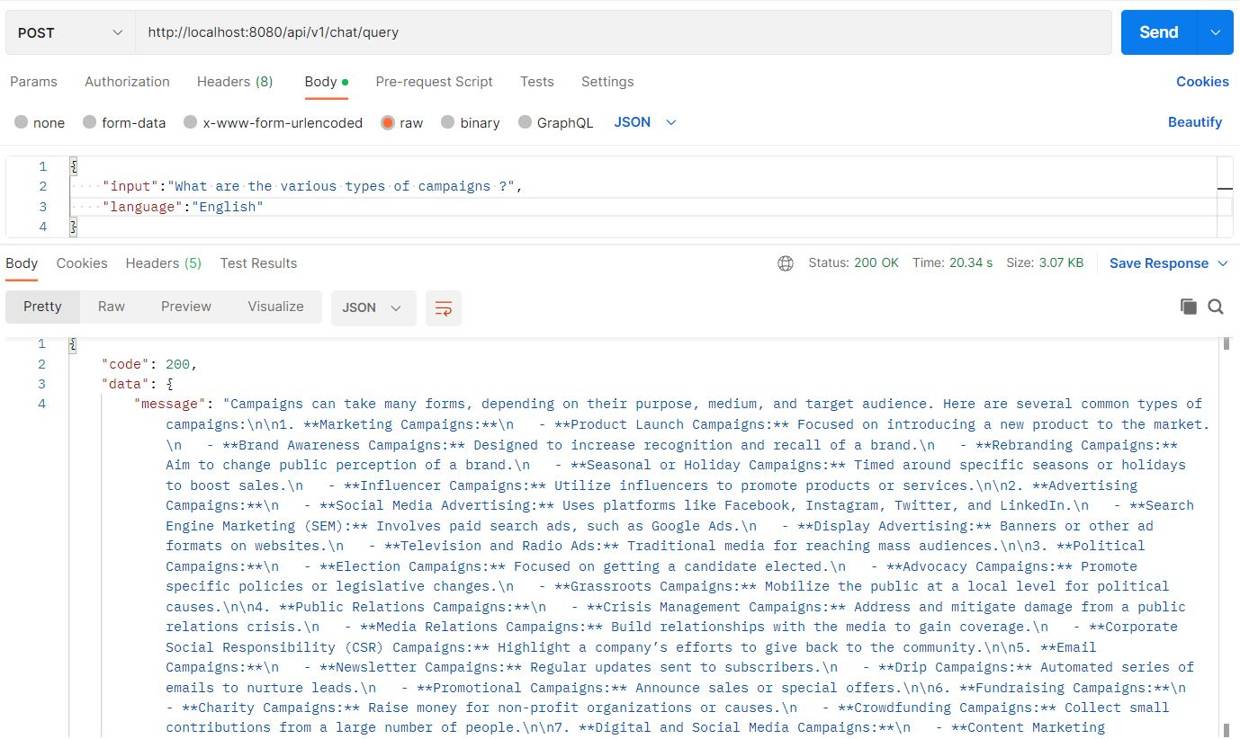The image size is (1240, 739).
Task: Open the JSON body format dropdown
Action: [645, 122]
